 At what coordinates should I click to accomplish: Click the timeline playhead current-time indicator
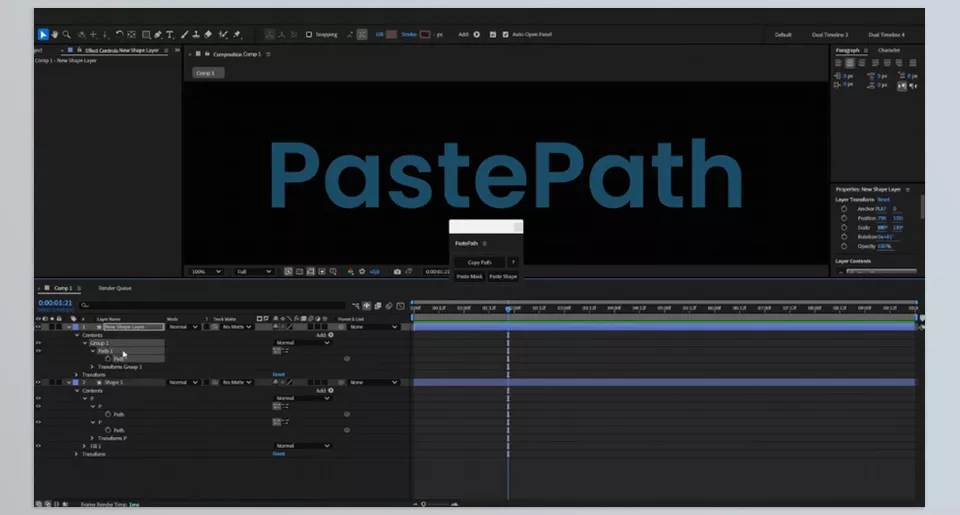point(508,308)
